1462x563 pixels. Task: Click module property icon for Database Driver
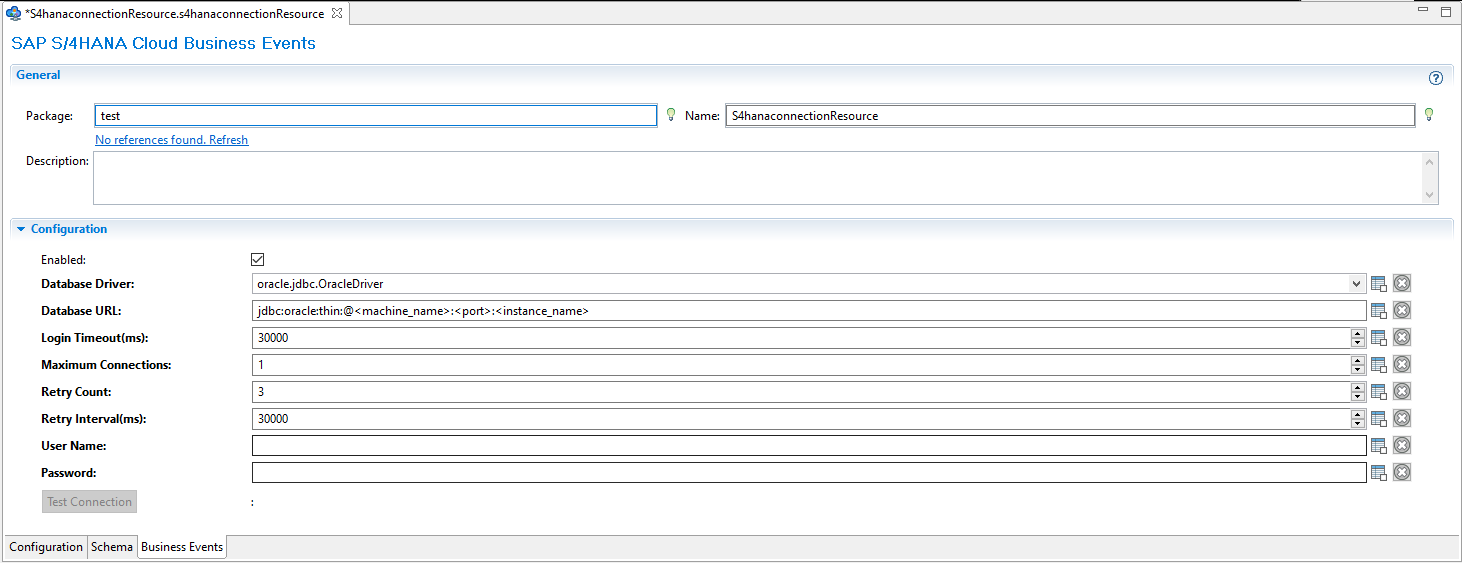point(1379,284)
